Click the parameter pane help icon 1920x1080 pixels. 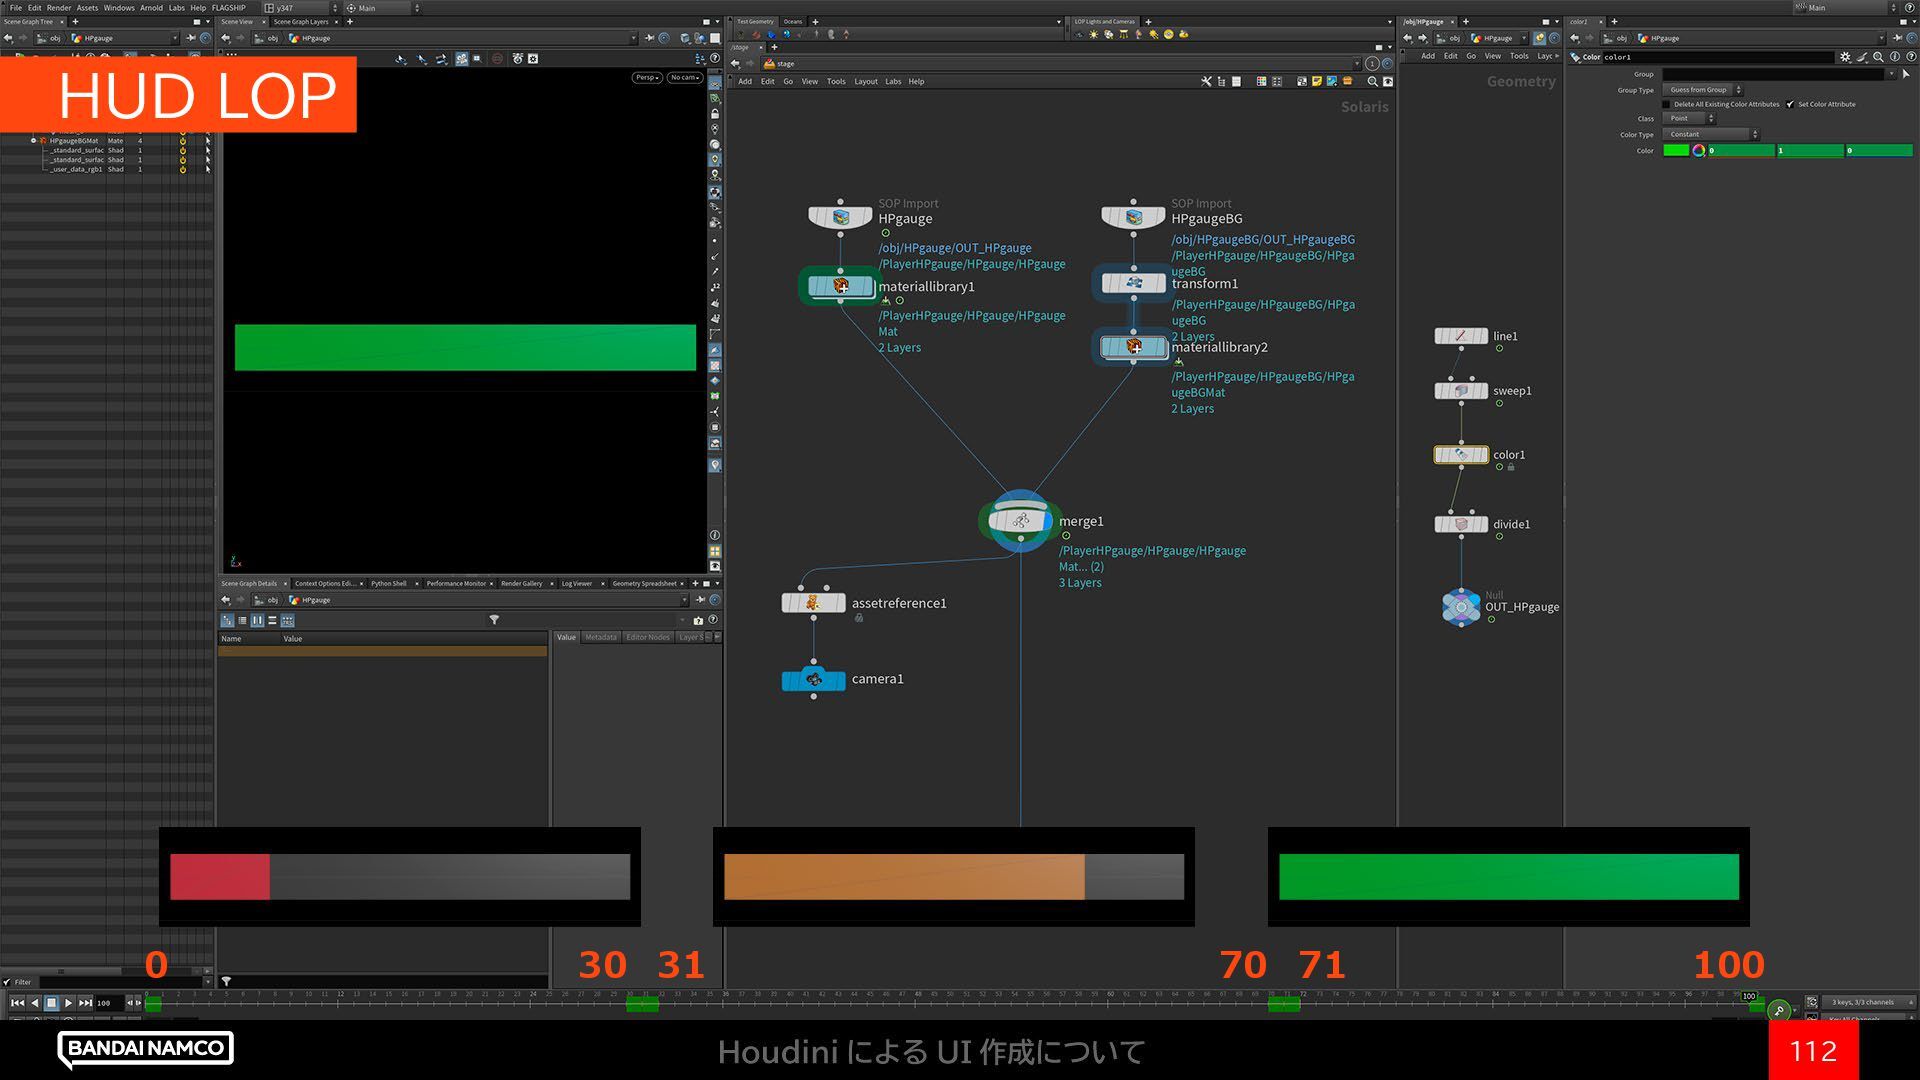click(1910, 57)
